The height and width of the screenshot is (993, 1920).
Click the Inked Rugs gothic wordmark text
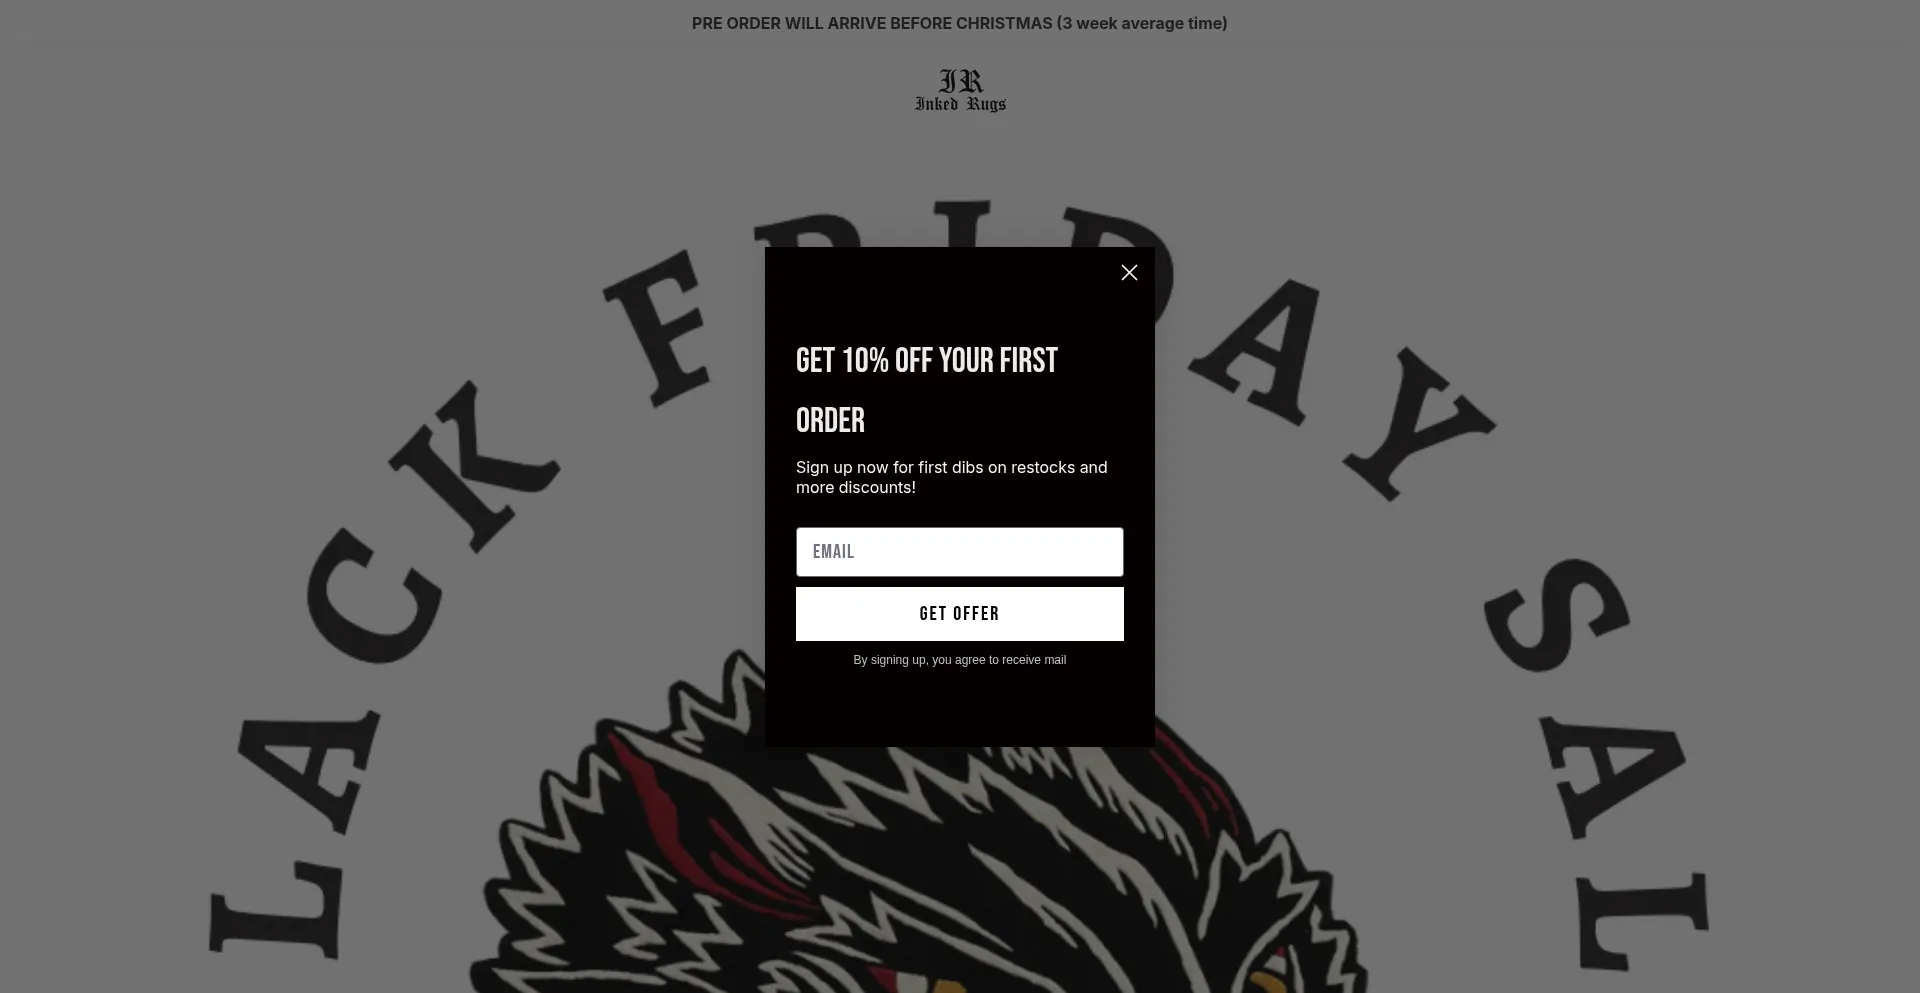960,104
